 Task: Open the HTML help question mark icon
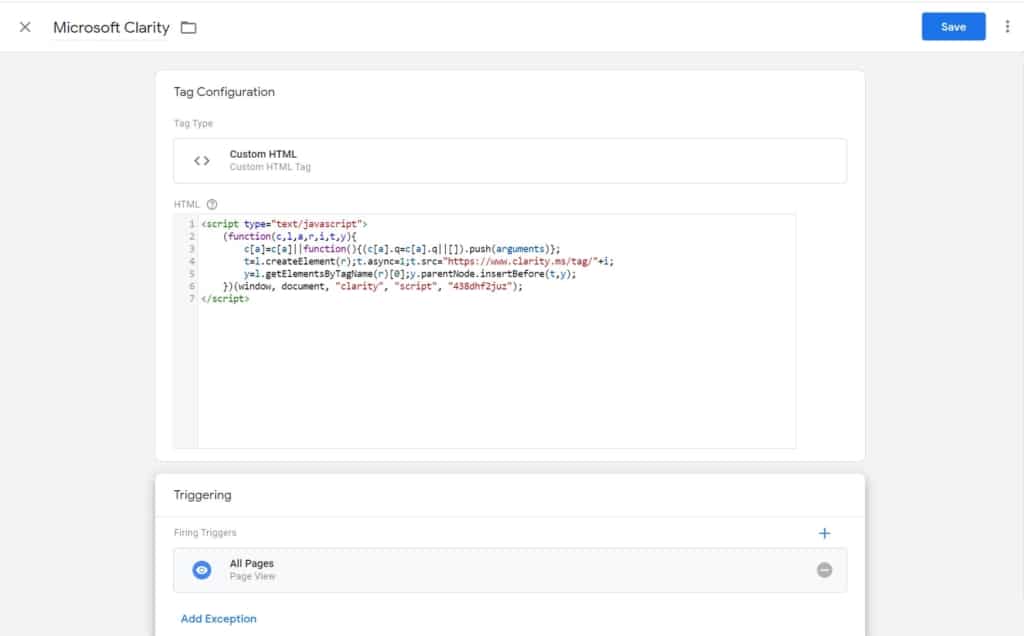[x=212, y=204]
